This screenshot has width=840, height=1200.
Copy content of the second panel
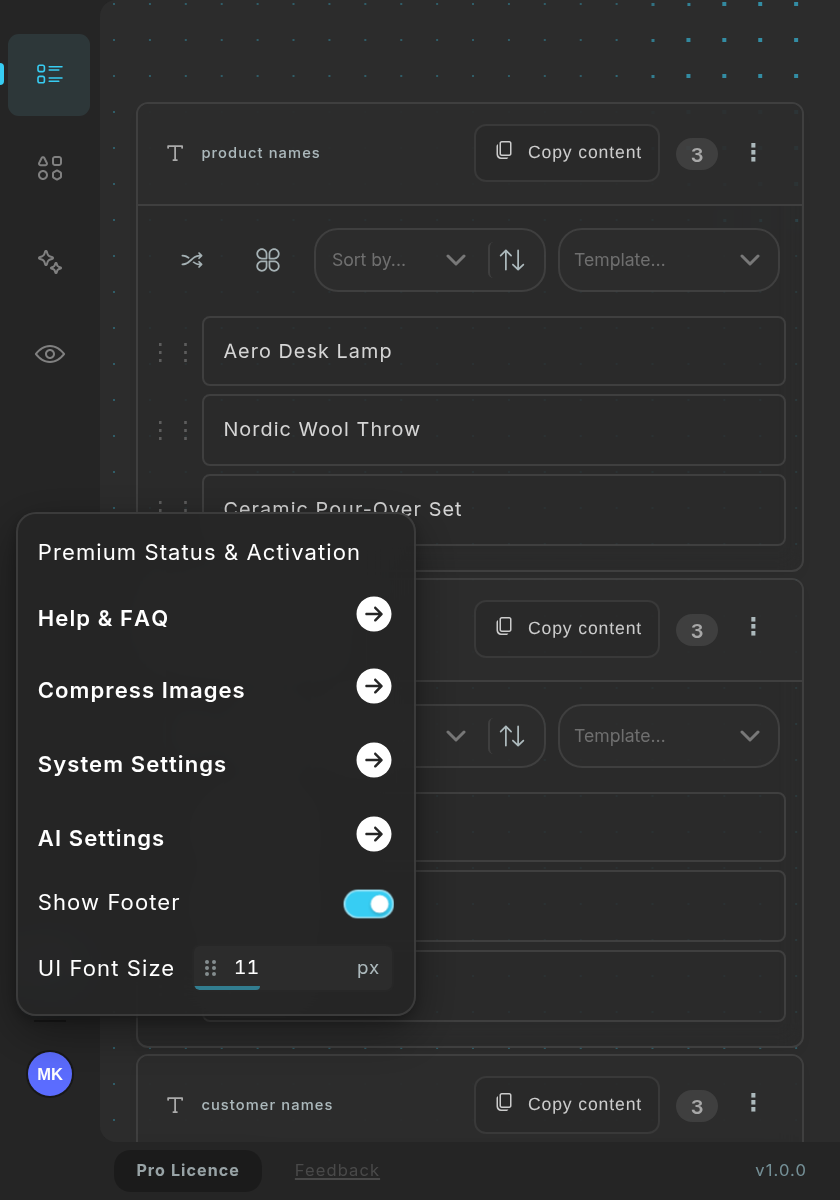(x=567, y=629)
